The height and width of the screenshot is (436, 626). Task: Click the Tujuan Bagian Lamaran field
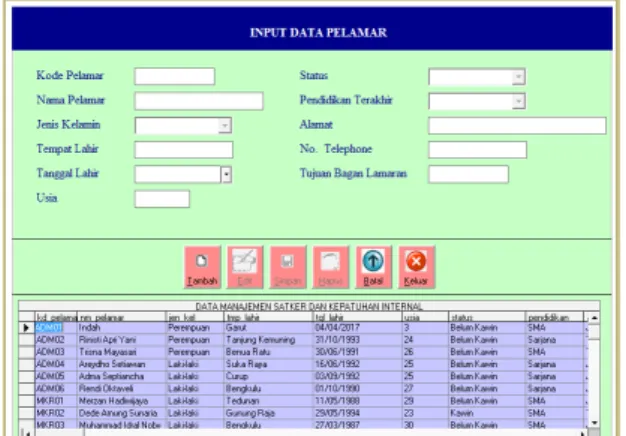[468, 174]
